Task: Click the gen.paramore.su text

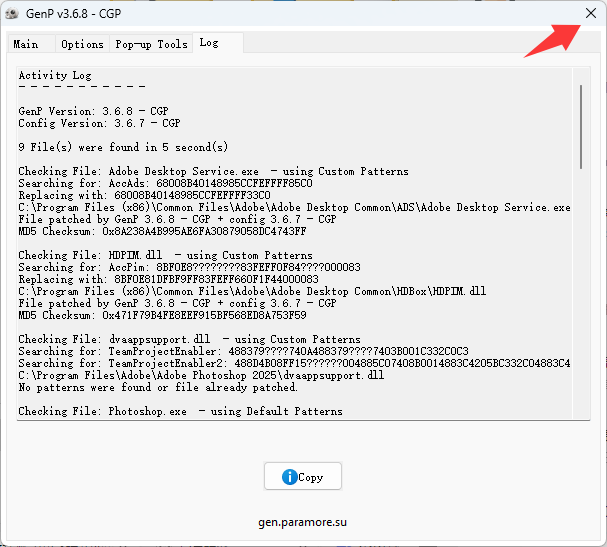Action: (x=302, y=522)
